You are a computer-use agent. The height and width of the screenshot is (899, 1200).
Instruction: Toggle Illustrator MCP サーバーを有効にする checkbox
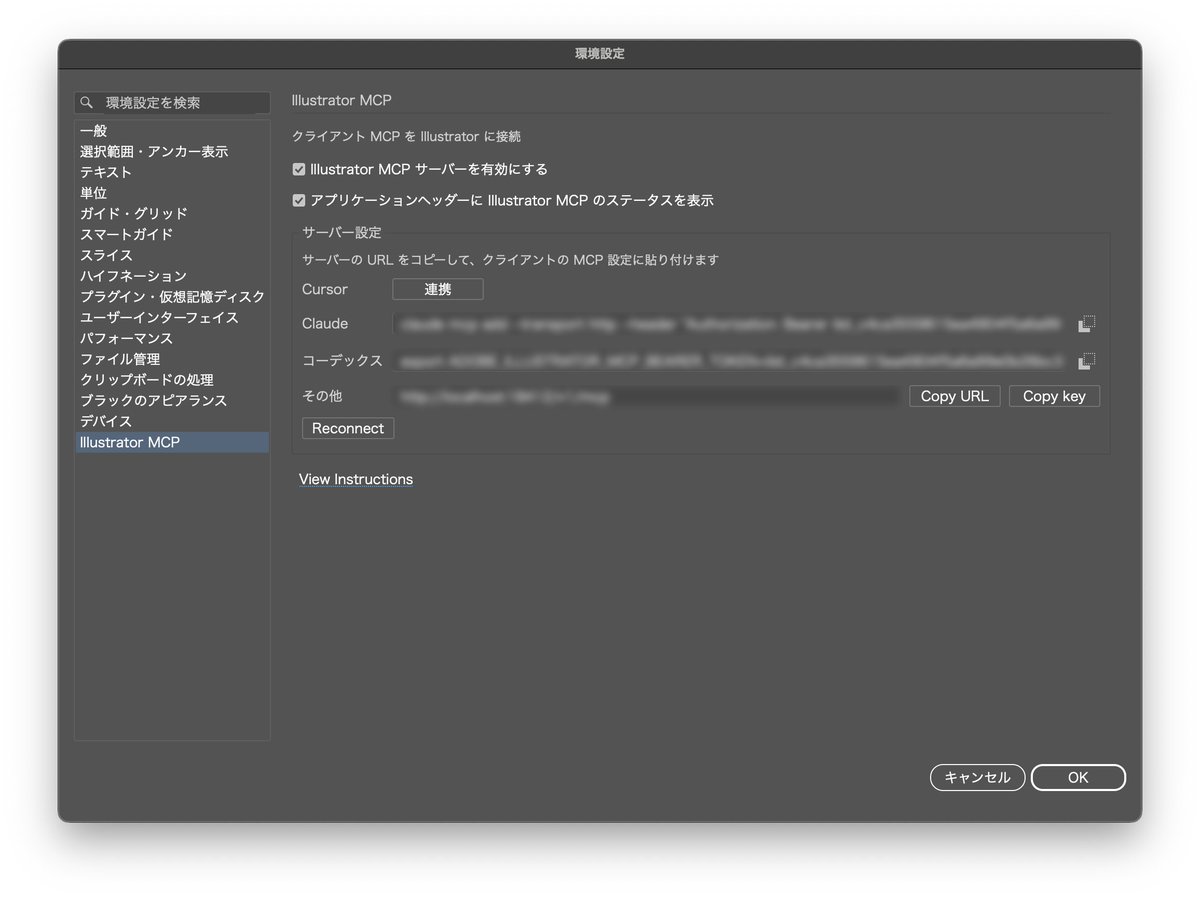(298, 170)
